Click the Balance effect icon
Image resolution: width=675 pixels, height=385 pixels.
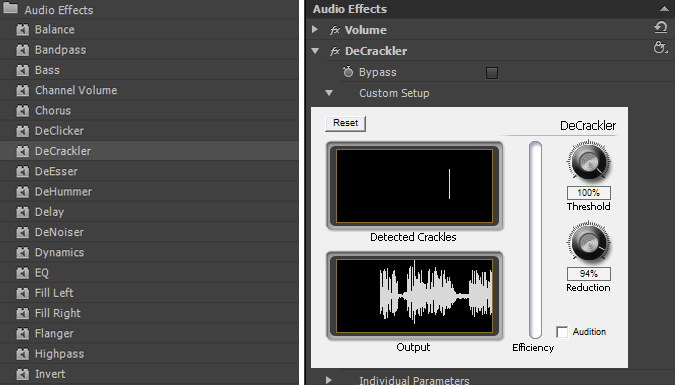22,30
